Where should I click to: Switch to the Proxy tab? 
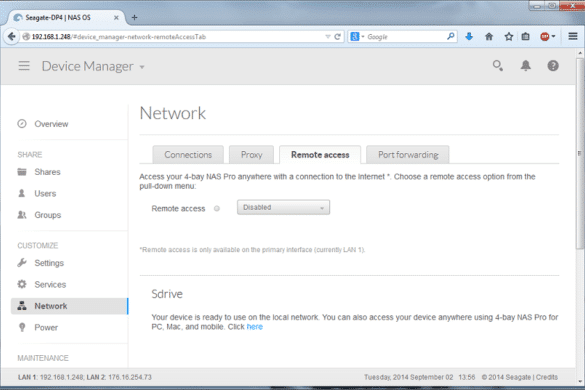click(x=251, y=155)
